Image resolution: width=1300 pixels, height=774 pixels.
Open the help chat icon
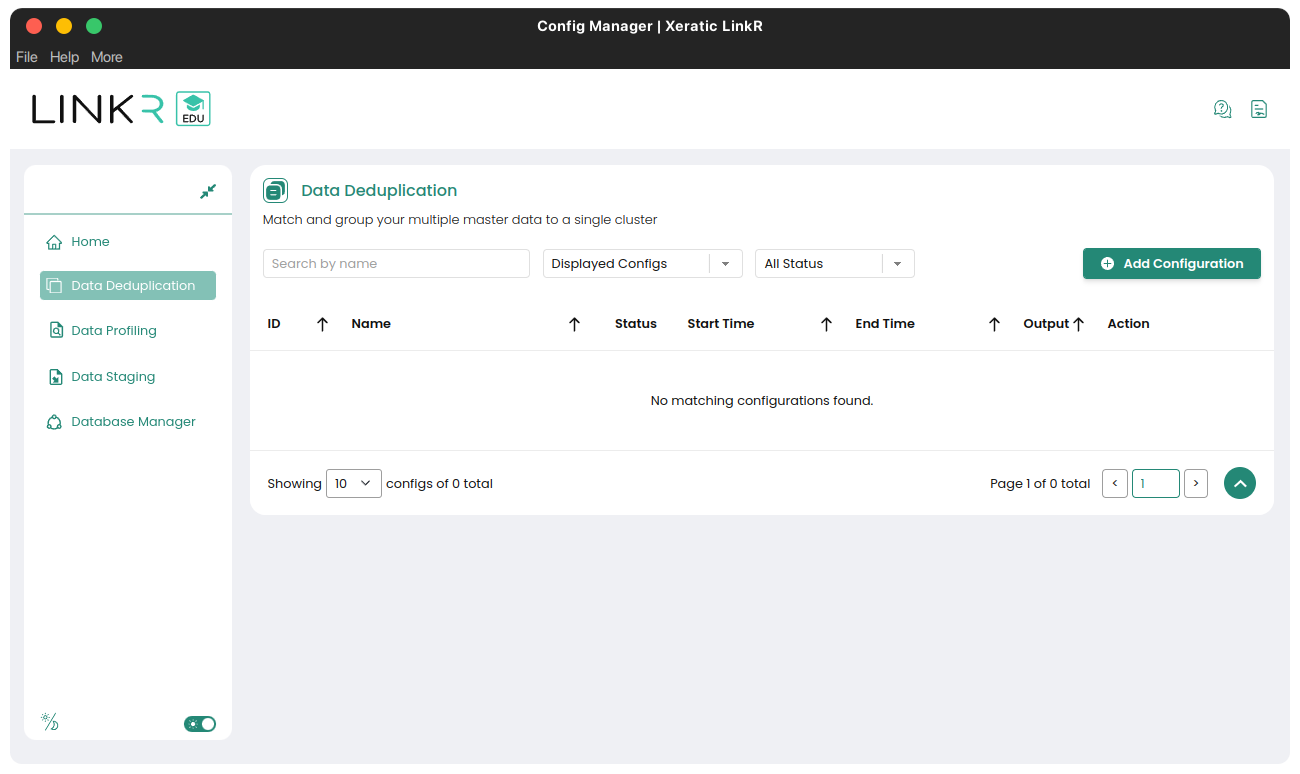[x=1222, y=109]
